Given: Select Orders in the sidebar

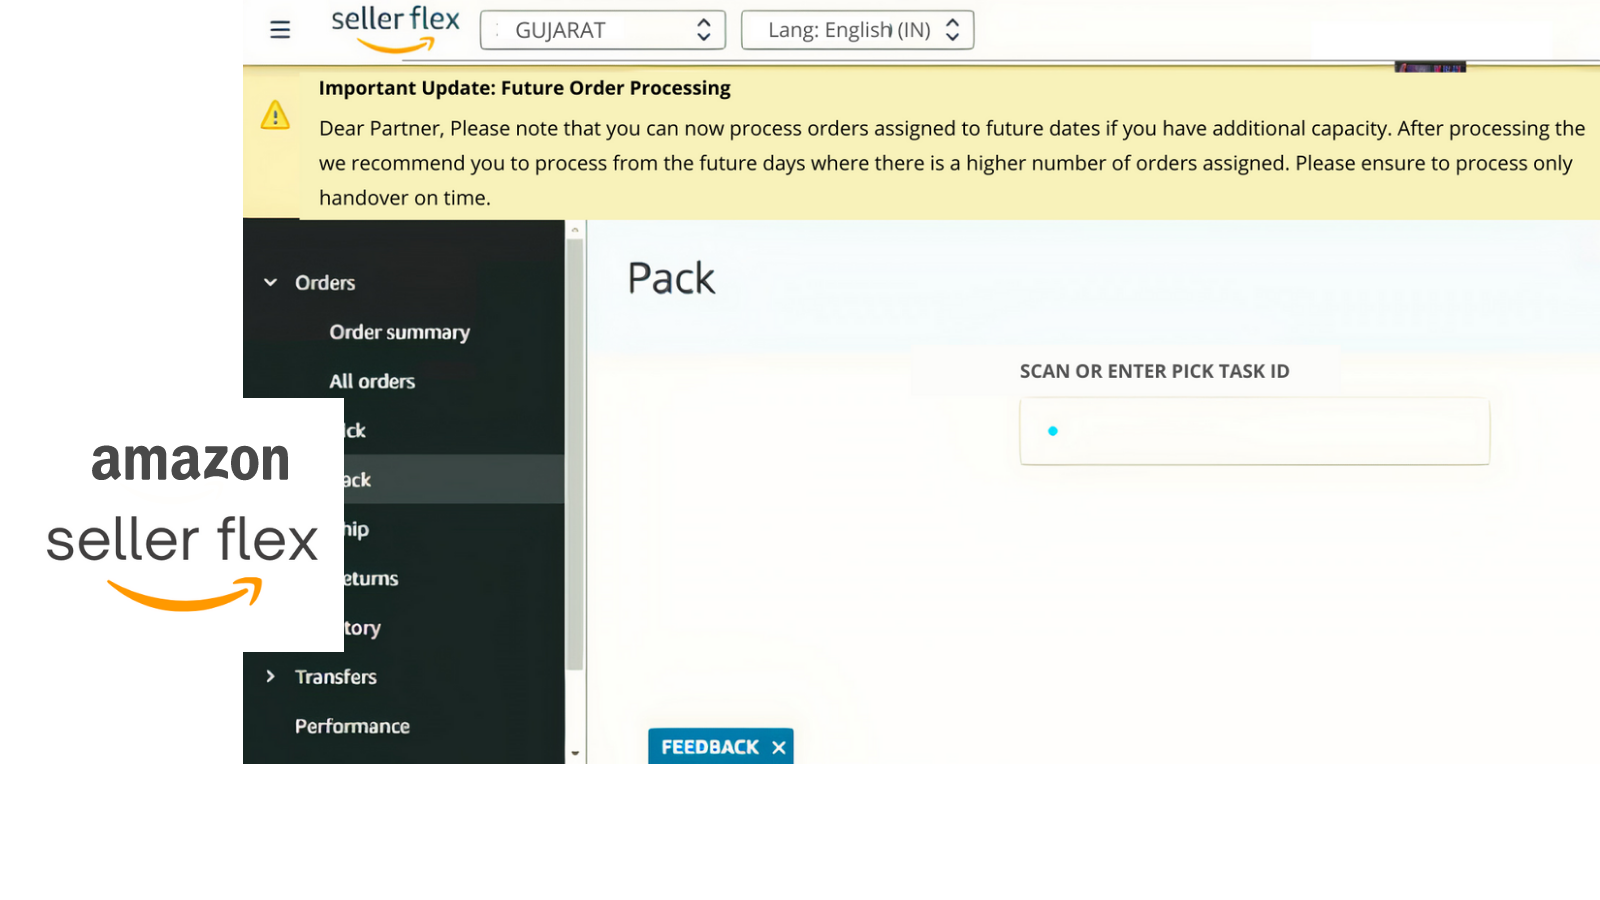Looking at the screenshot, I should [x=325, y=283].
